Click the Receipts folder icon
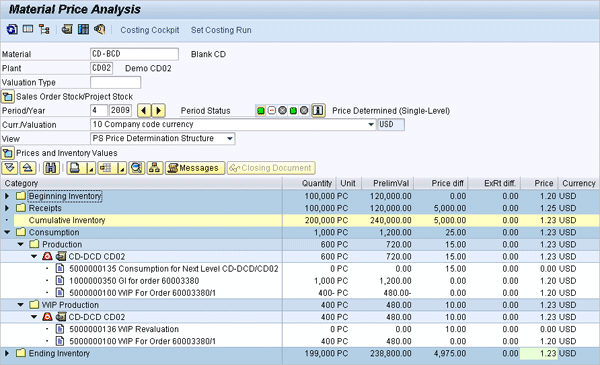Image resolution: width=600 pixels, height=365 pixels. (x=21, y=208)
